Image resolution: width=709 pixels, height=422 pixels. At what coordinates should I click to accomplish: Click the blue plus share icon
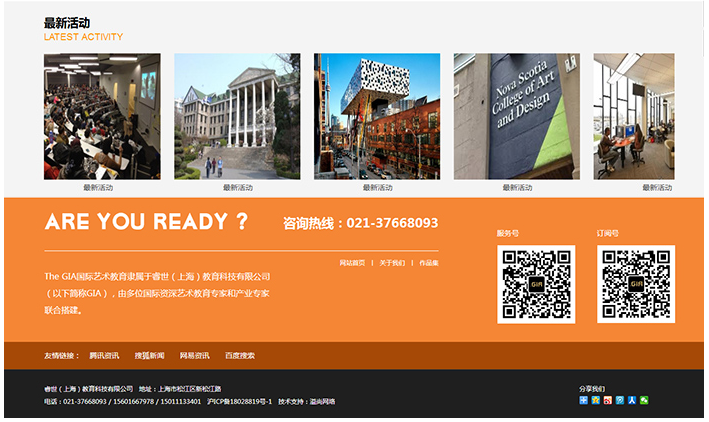click(584, 401)
